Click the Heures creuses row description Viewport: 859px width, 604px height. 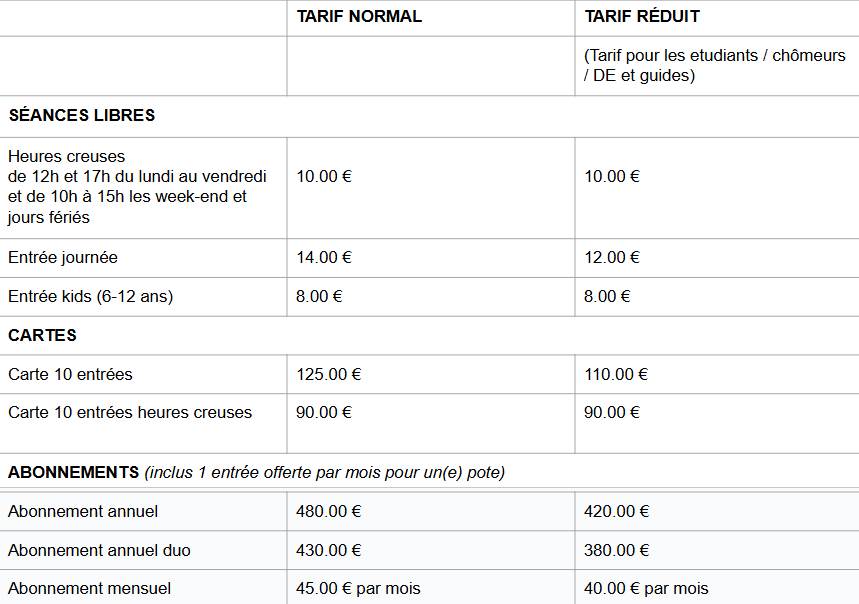pyautogui.click(x=137, y=186)
